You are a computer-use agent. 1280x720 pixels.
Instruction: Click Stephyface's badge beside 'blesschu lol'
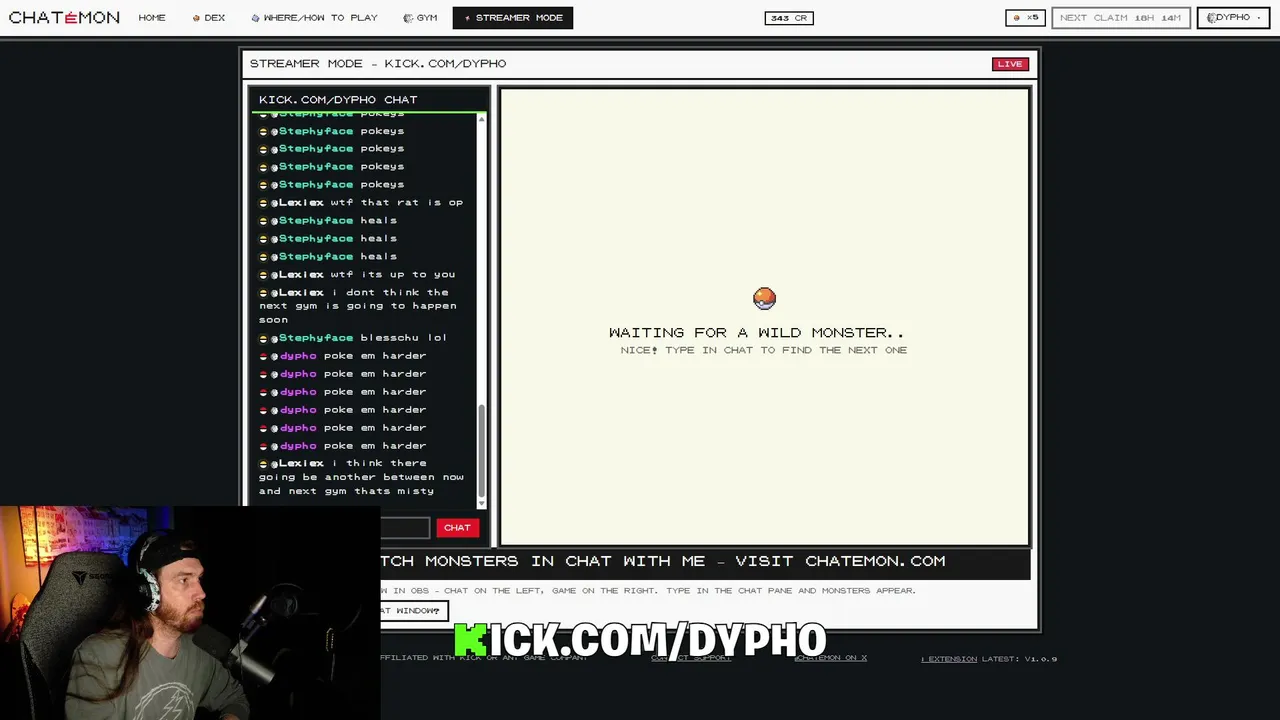(263, 338)
